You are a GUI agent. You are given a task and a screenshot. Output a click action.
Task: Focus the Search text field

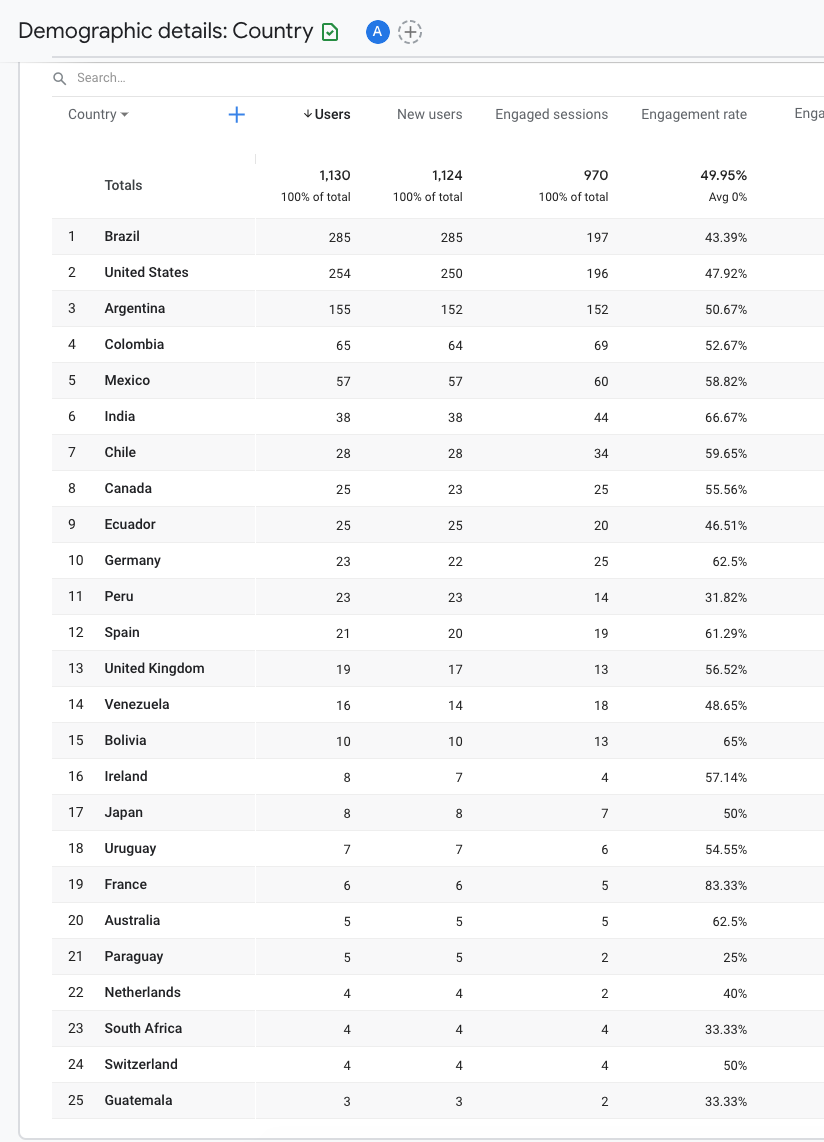[200, 78]
